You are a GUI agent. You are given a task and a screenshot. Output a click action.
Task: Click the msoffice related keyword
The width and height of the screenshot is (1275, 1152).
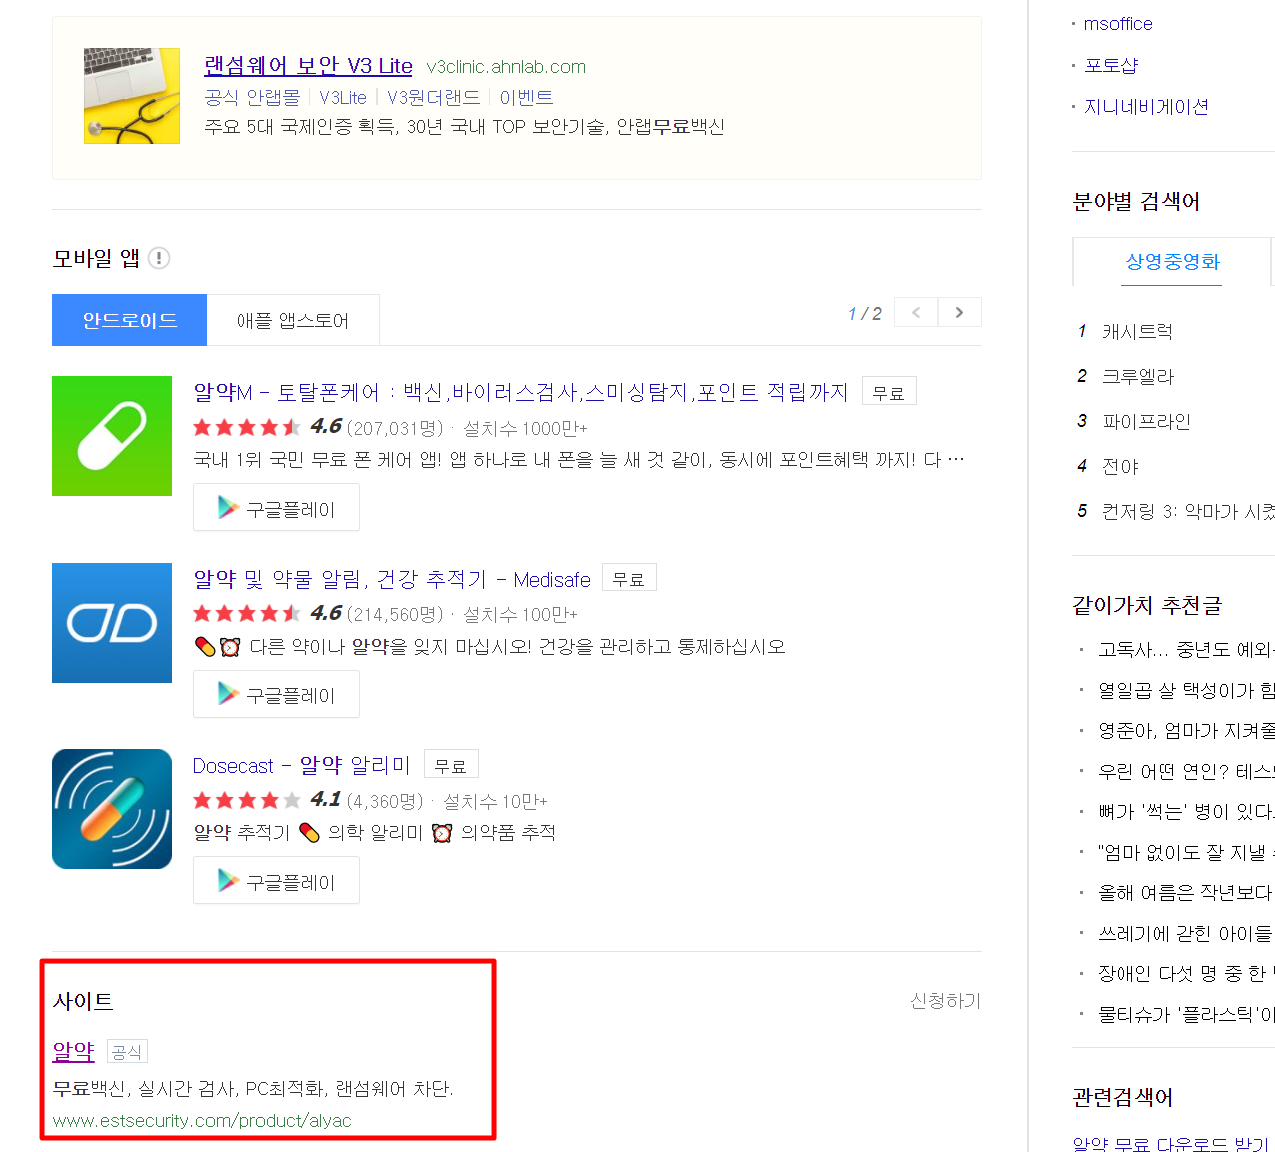tap(1118, 24)
